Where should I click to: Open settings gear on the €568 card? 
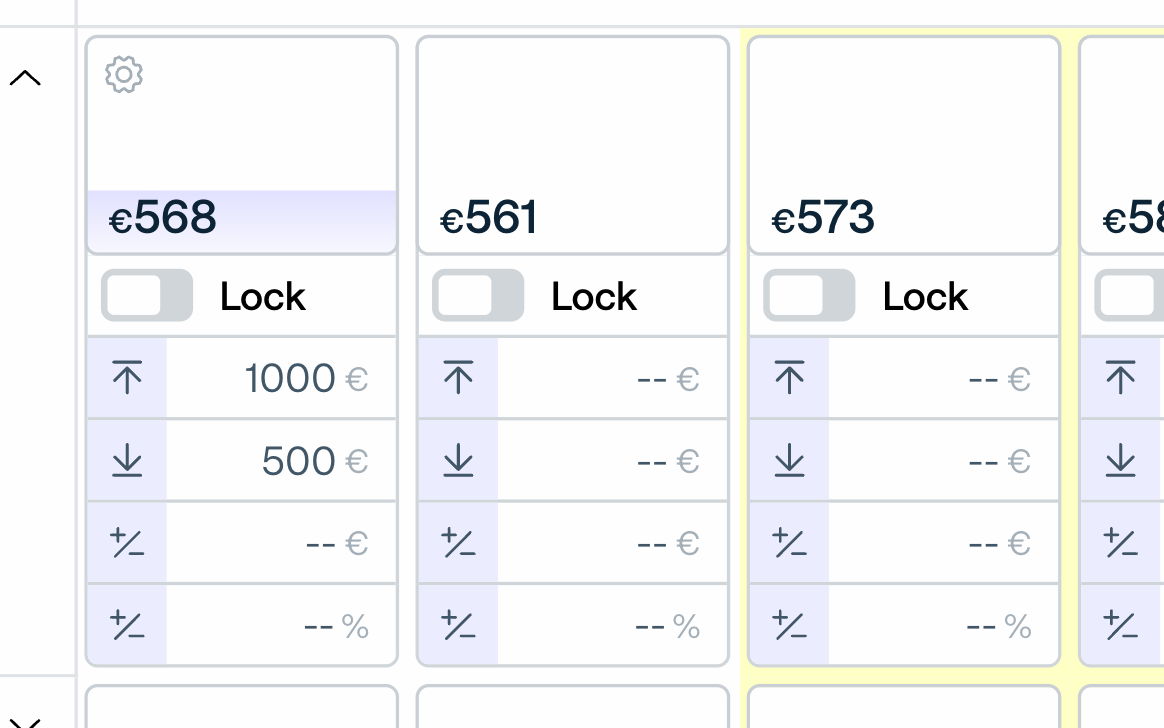pyautogui.click(x=124, y=75)
